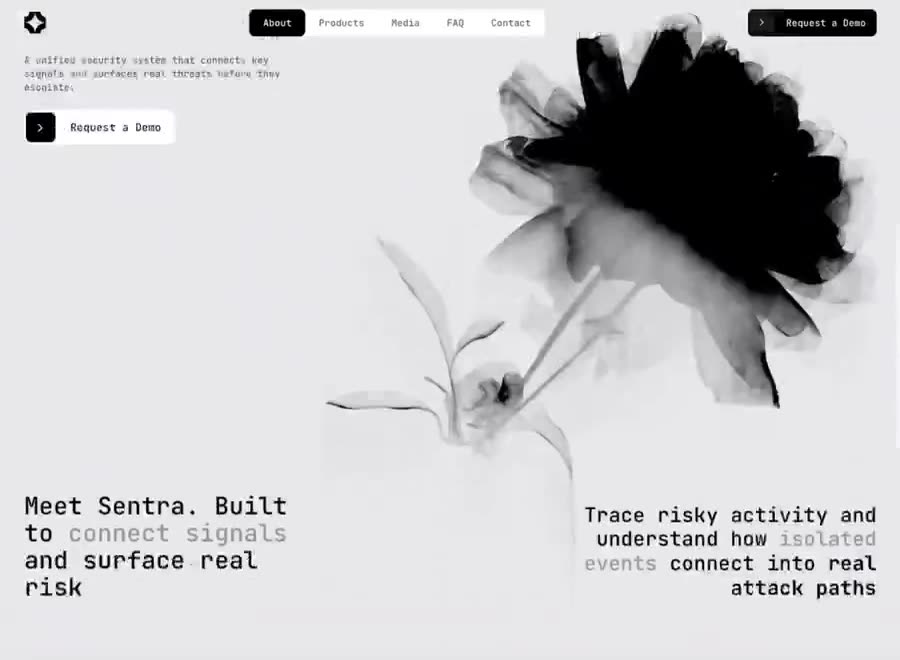Open the About nav tab
900x660 pixels.
tap(277, 23)
